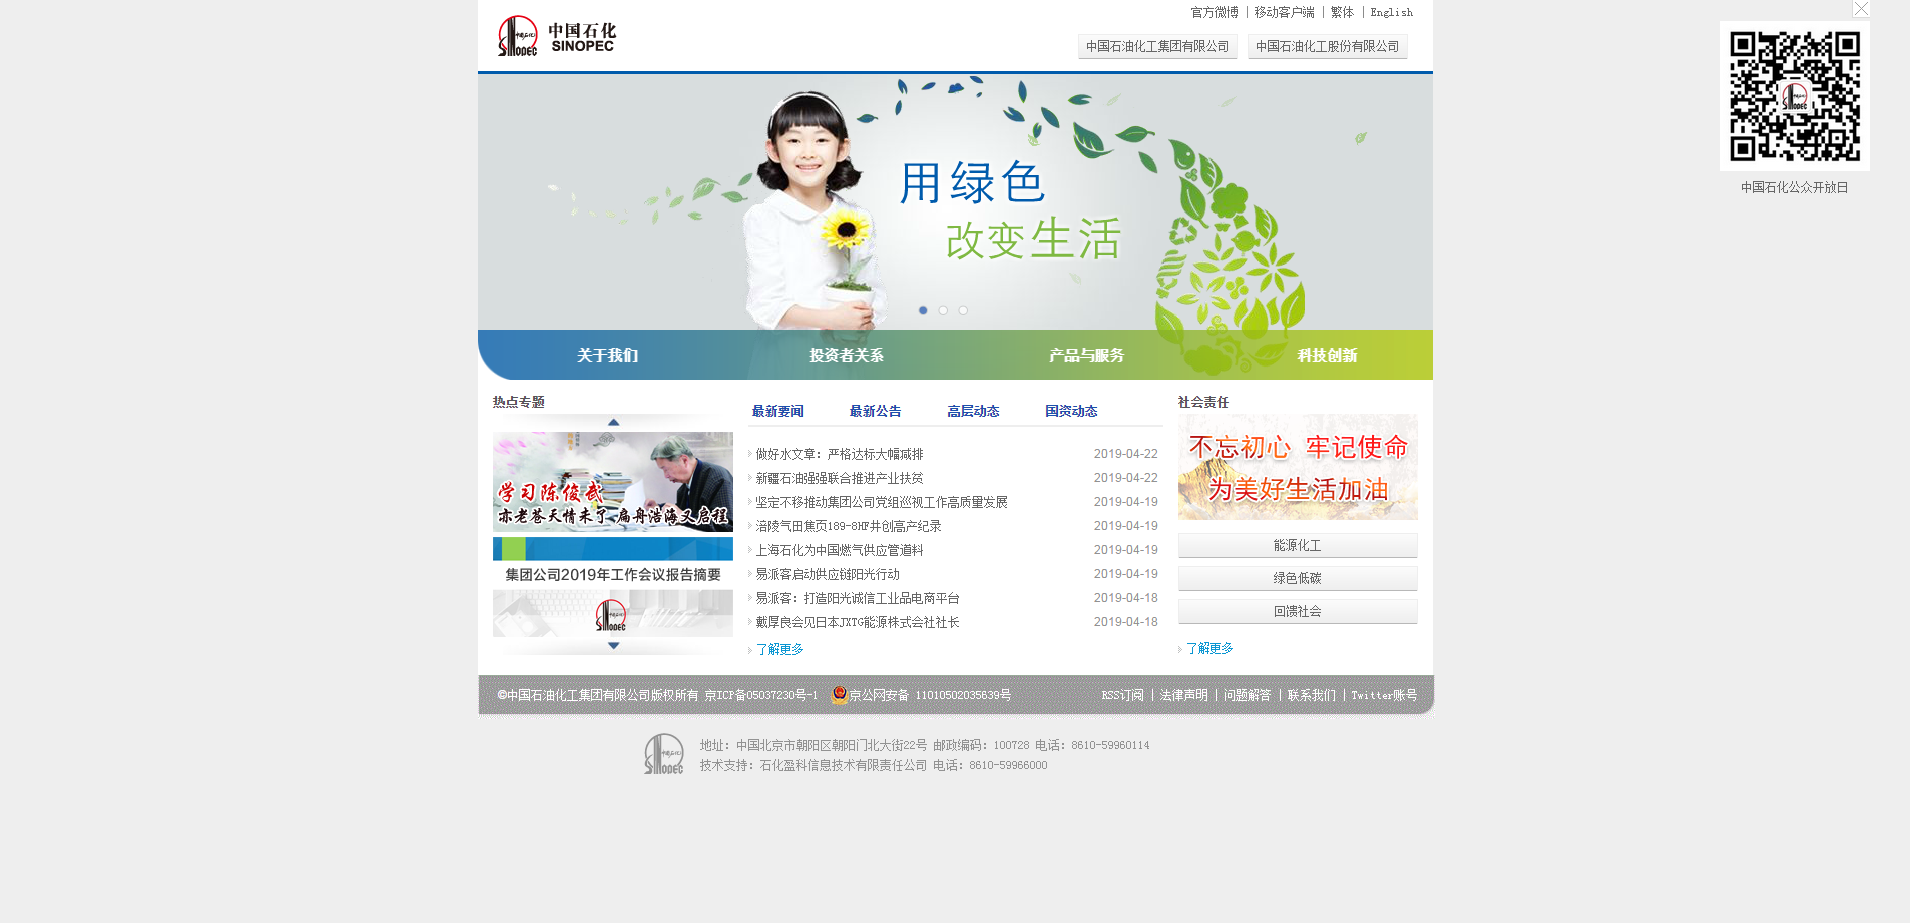Open 科技创新 navigation menu
1910x923 pixels.
(1327, 355)
